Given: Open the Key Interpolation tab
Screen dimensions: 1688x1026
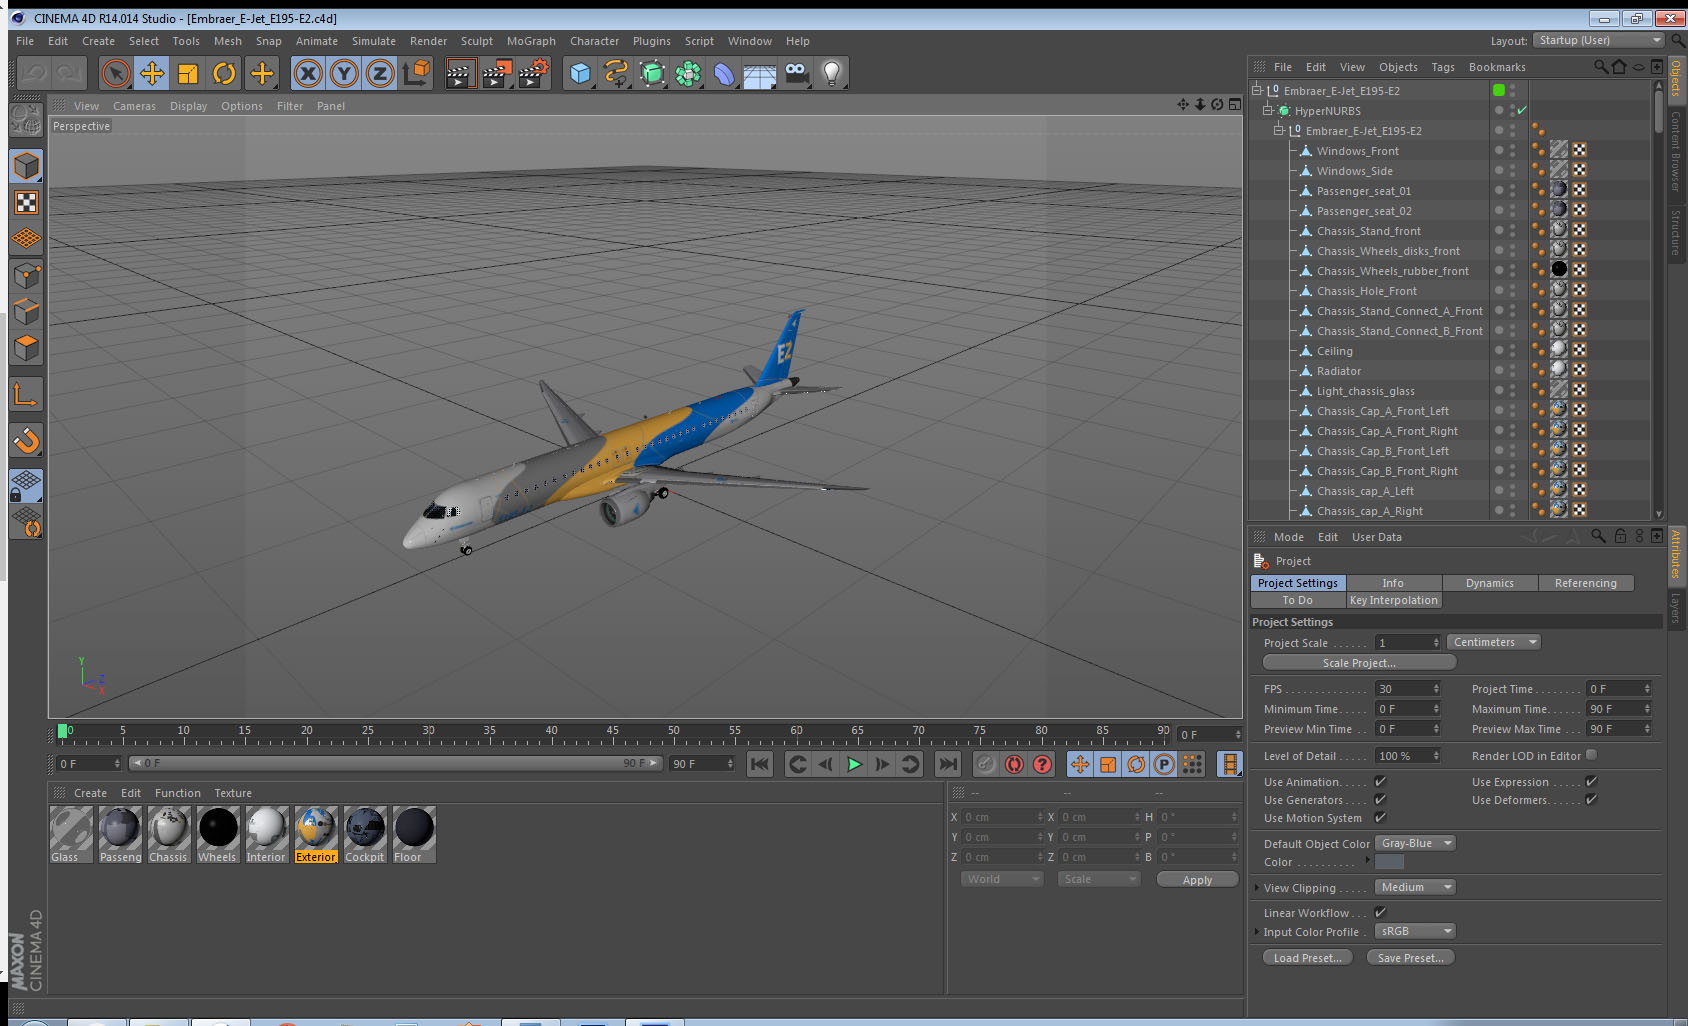Looking at the screenshot, I should click(x=1393, y=600).
